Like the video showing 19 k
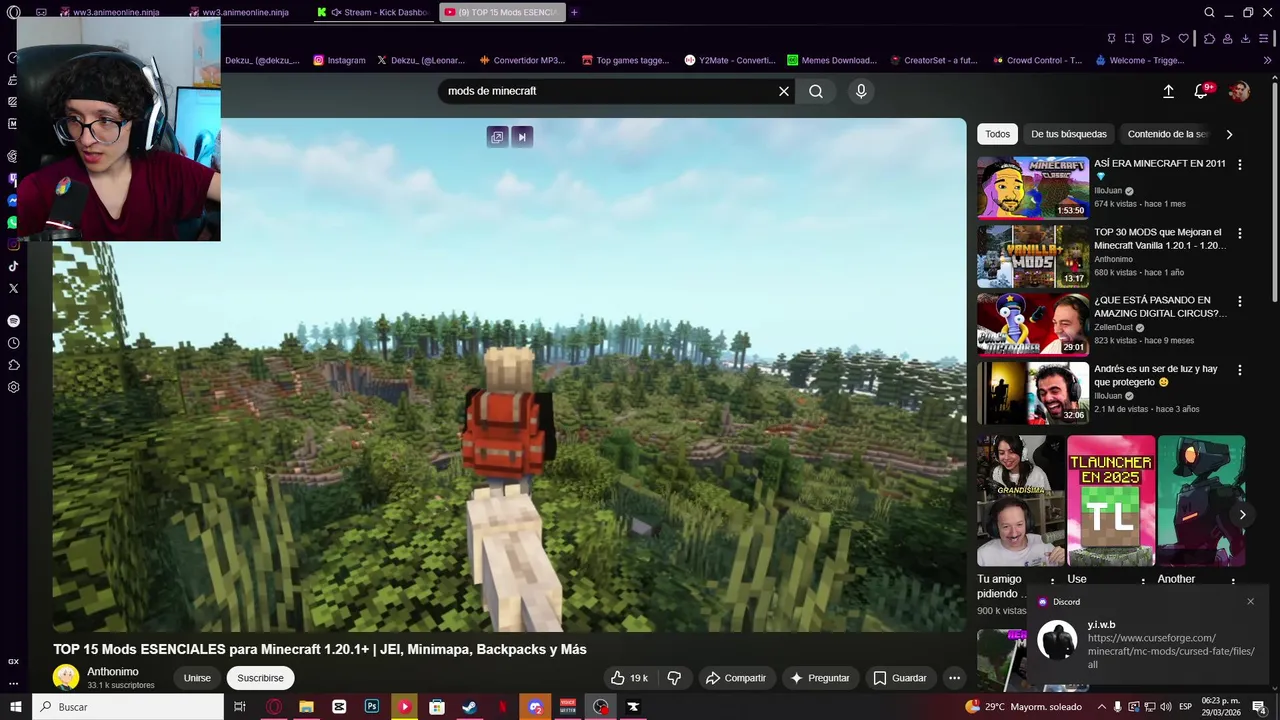The image size is (1280, 720). click(x=630, y=678)
